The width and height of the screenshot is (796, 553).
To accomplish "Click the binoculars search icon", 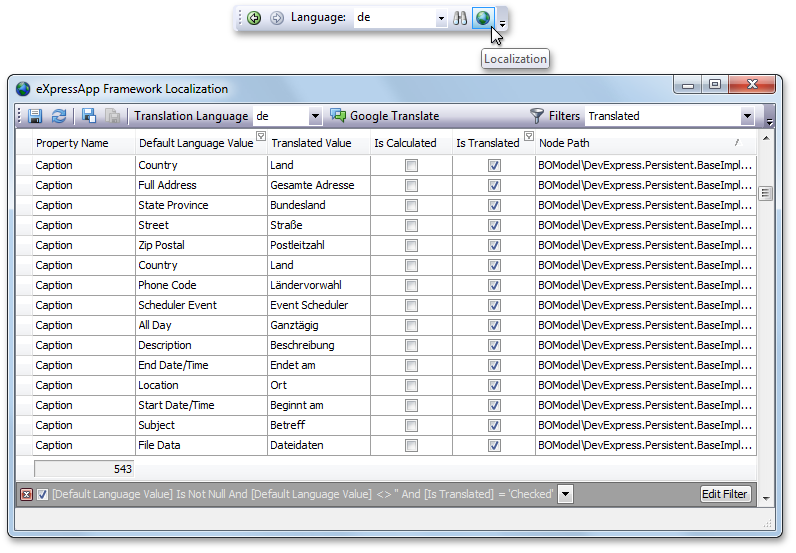I will (x=460, y=18).
